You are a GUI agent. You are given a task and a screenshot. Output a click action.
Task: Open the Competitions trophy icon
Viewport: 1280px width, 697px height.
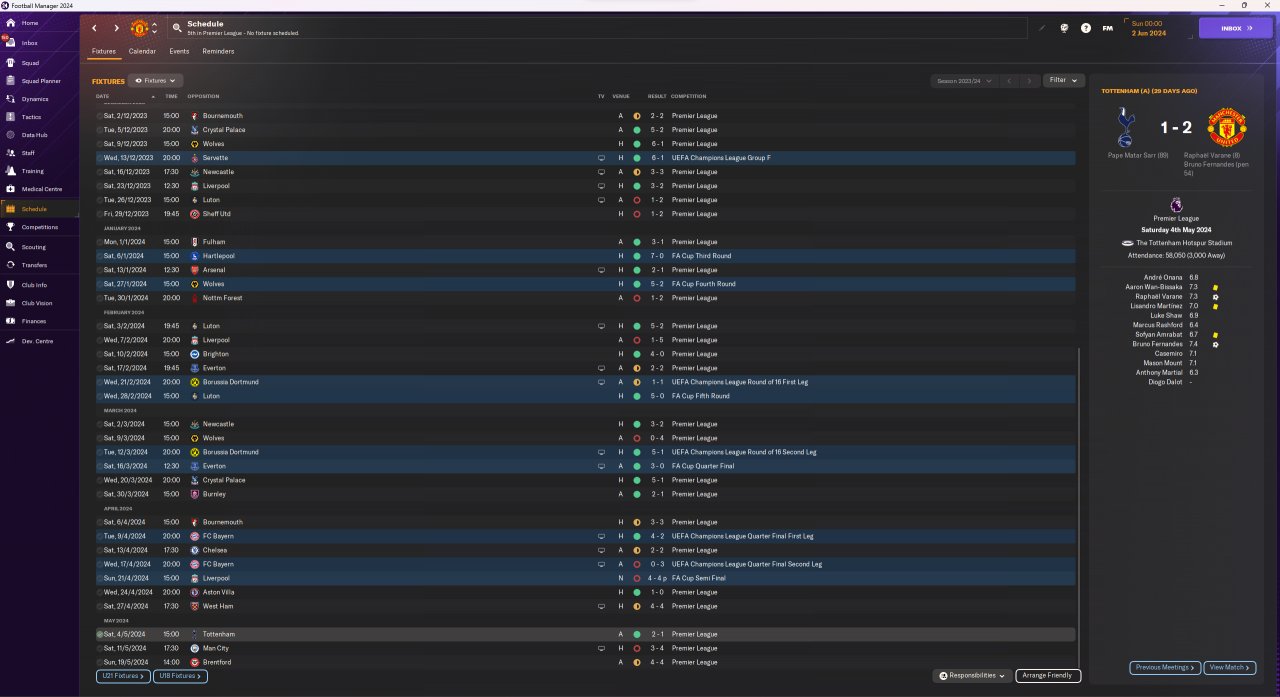point(11,227)
